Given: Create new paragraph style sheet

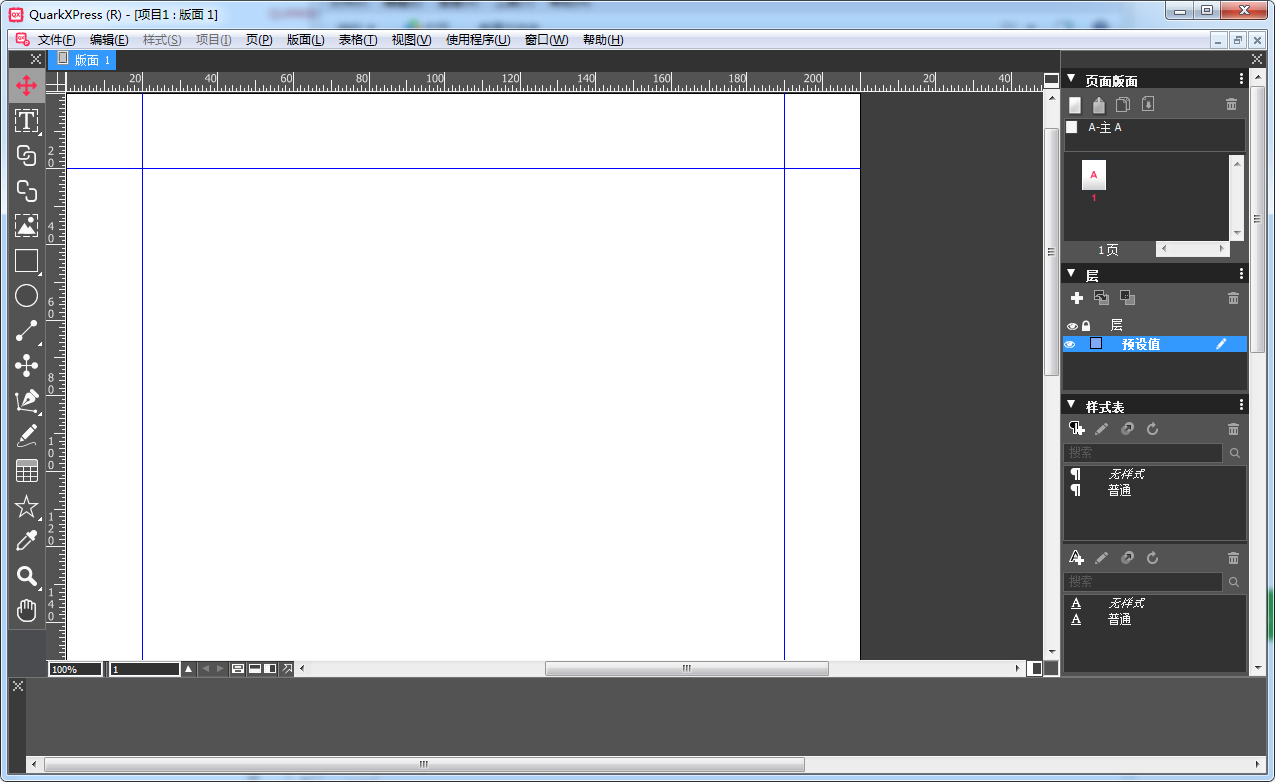Looking at the screenshot, I should [x=1077, y=429].
